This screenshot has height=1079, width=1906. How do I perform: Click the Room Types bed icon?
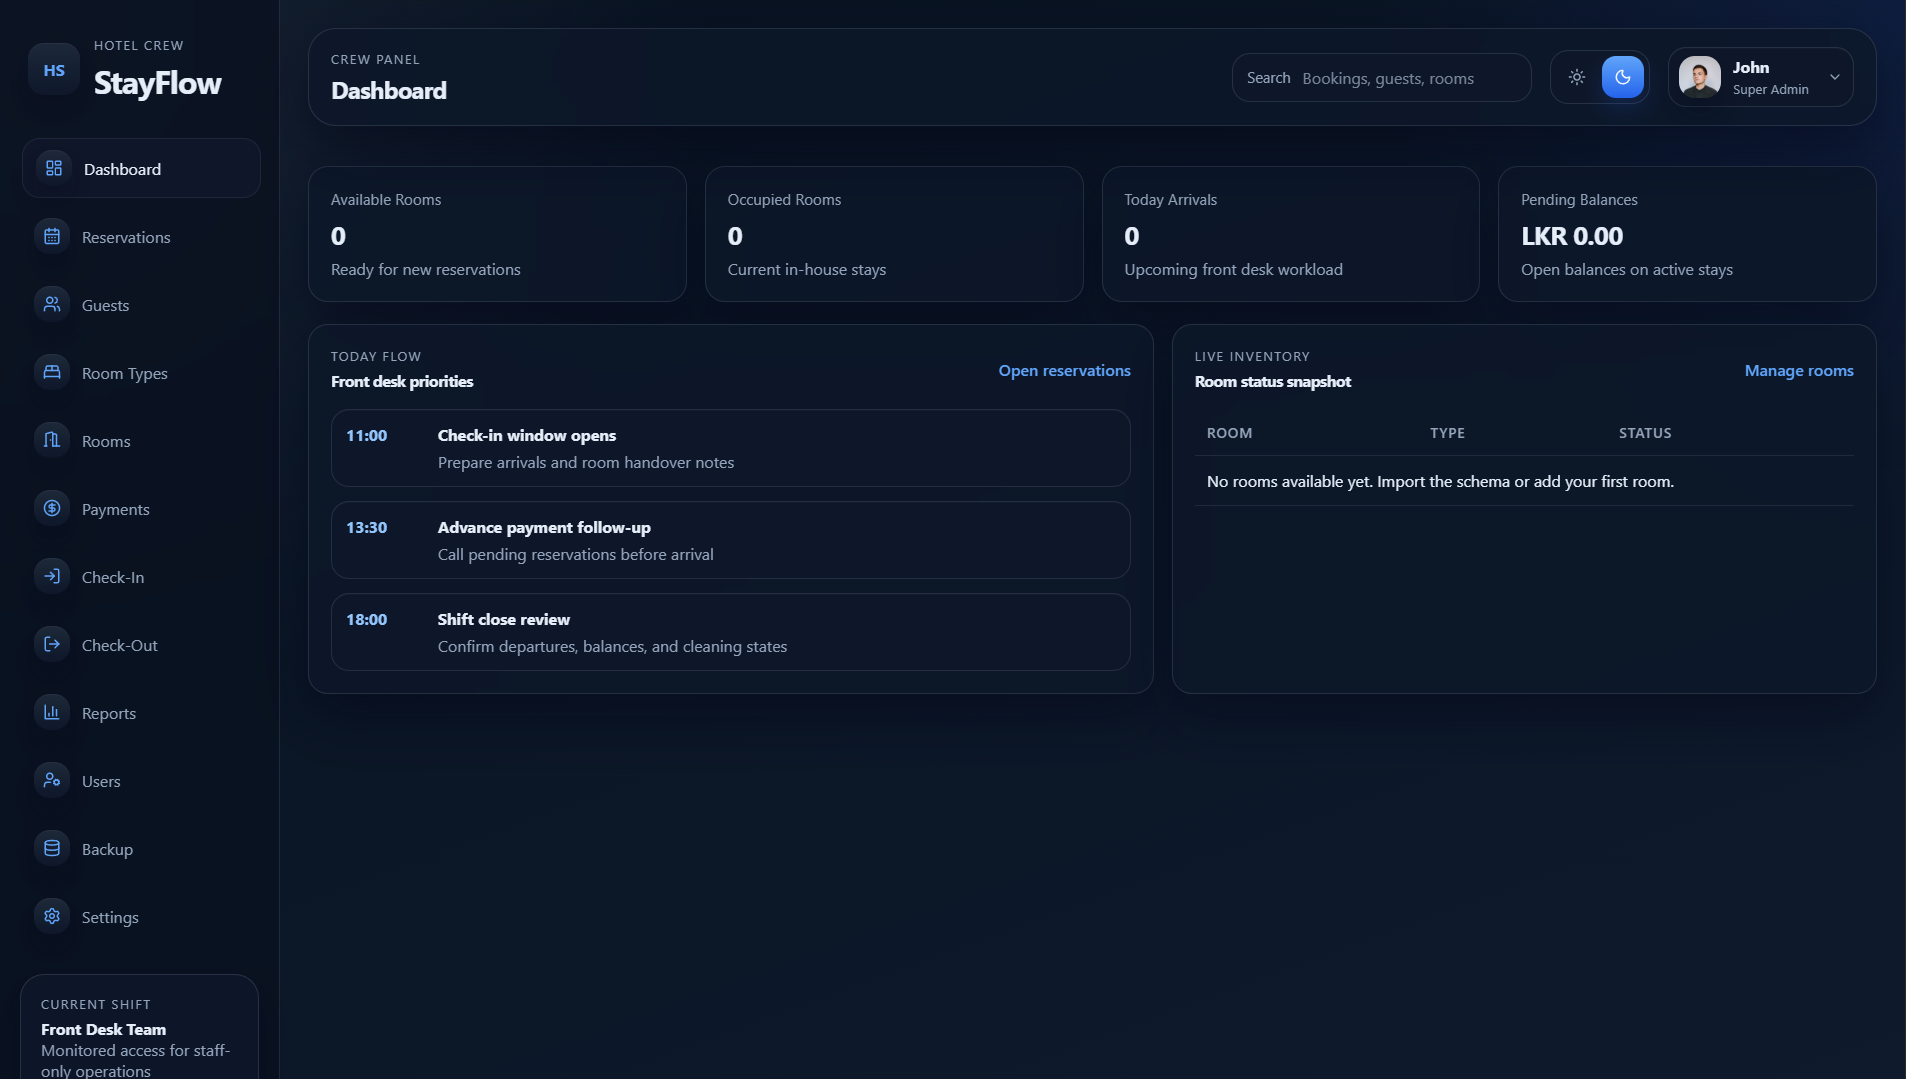(52, 373)
